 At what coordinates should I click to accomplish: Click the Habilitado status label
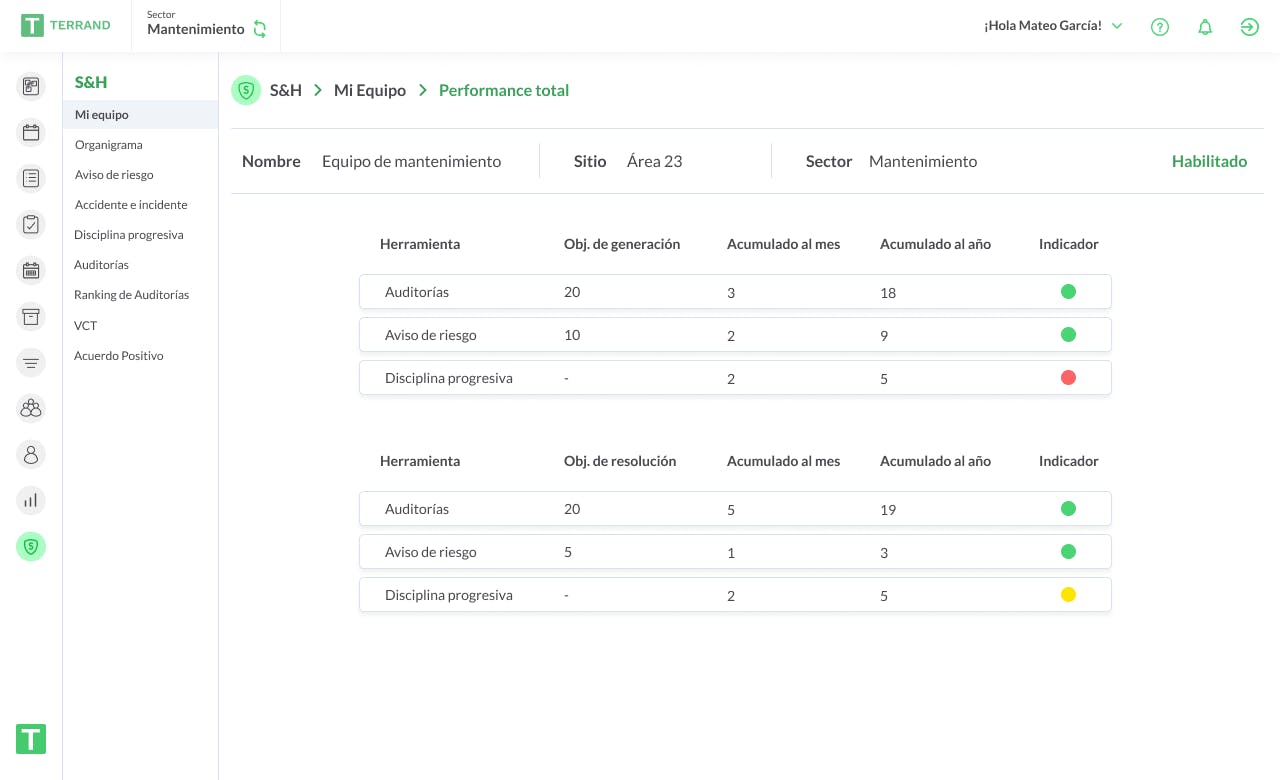point(1210,161)
